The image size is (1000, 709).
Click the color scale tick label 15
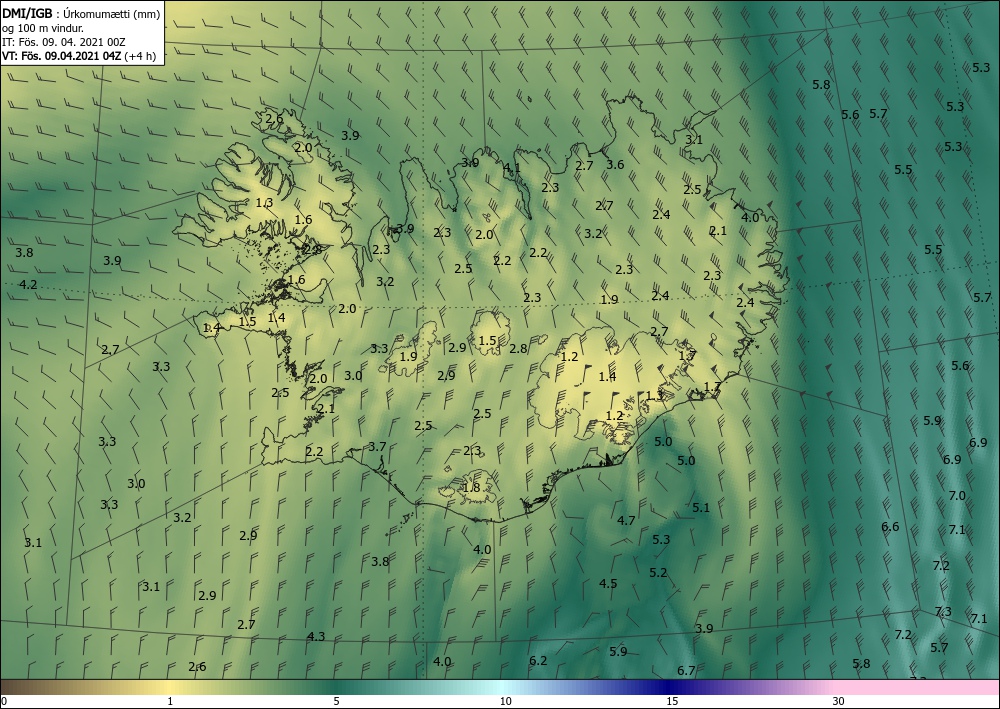[x=672, y=701]
